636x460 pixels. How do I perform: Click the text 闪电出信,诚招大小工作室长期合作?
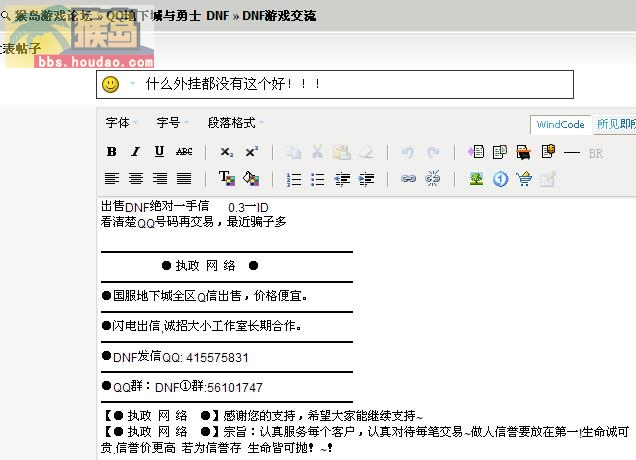[206, 326]
